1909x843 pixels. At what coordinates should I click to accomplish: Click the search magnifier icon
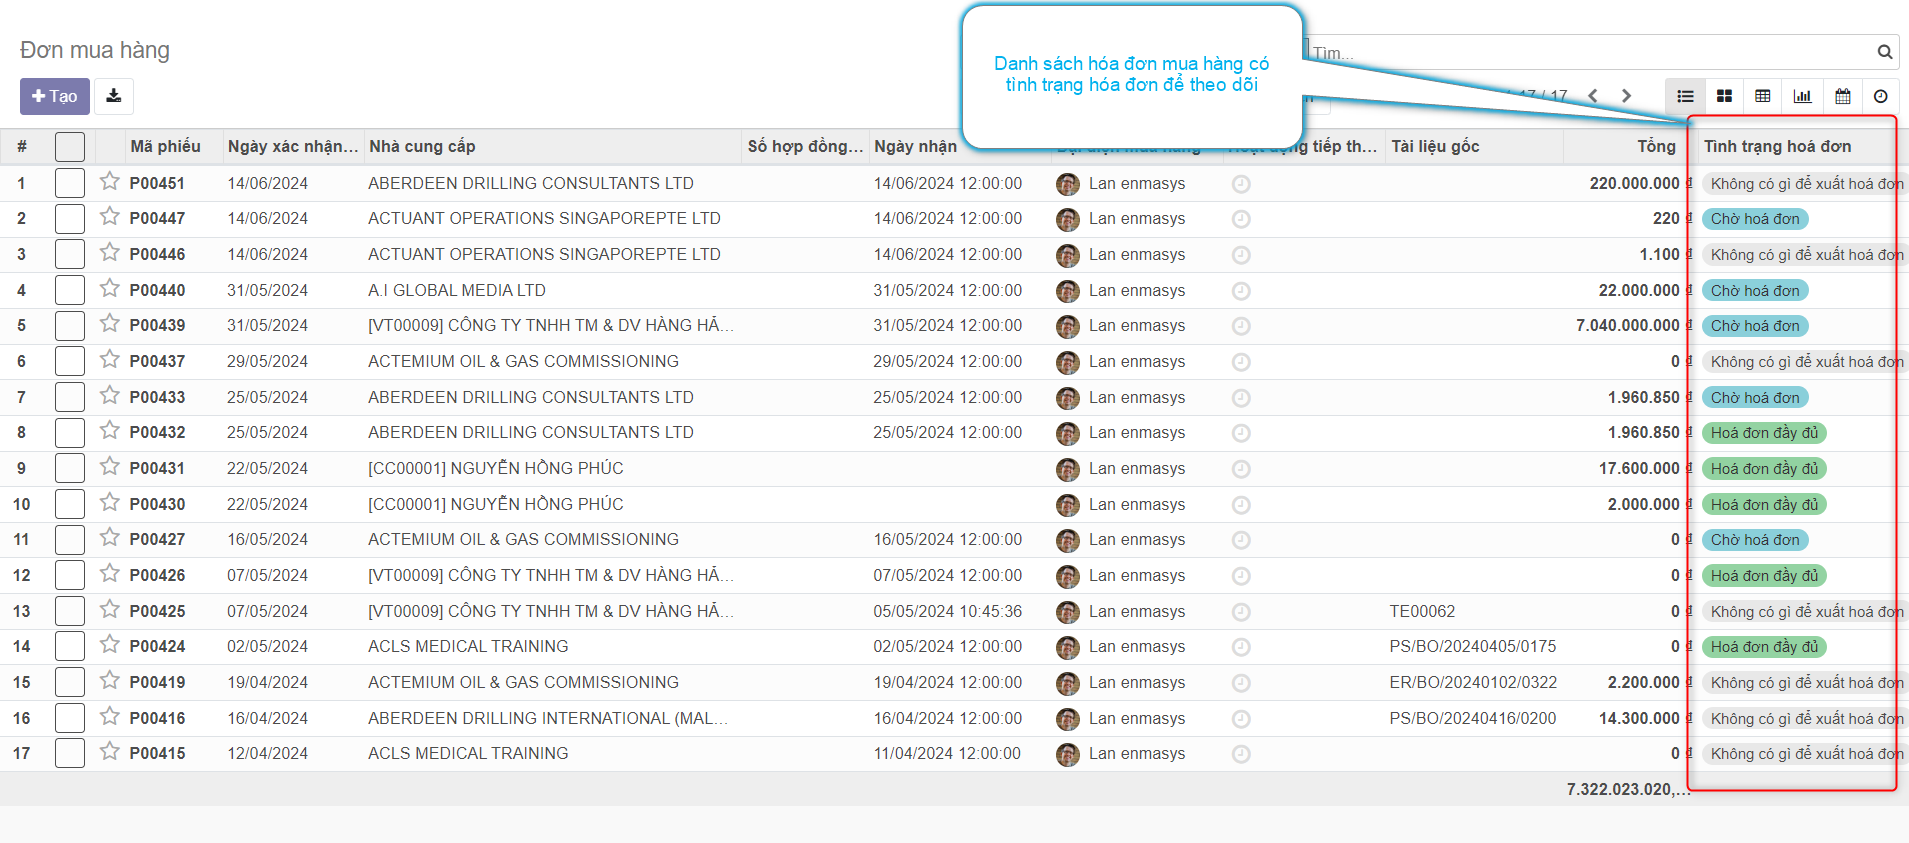point(1884,52)
